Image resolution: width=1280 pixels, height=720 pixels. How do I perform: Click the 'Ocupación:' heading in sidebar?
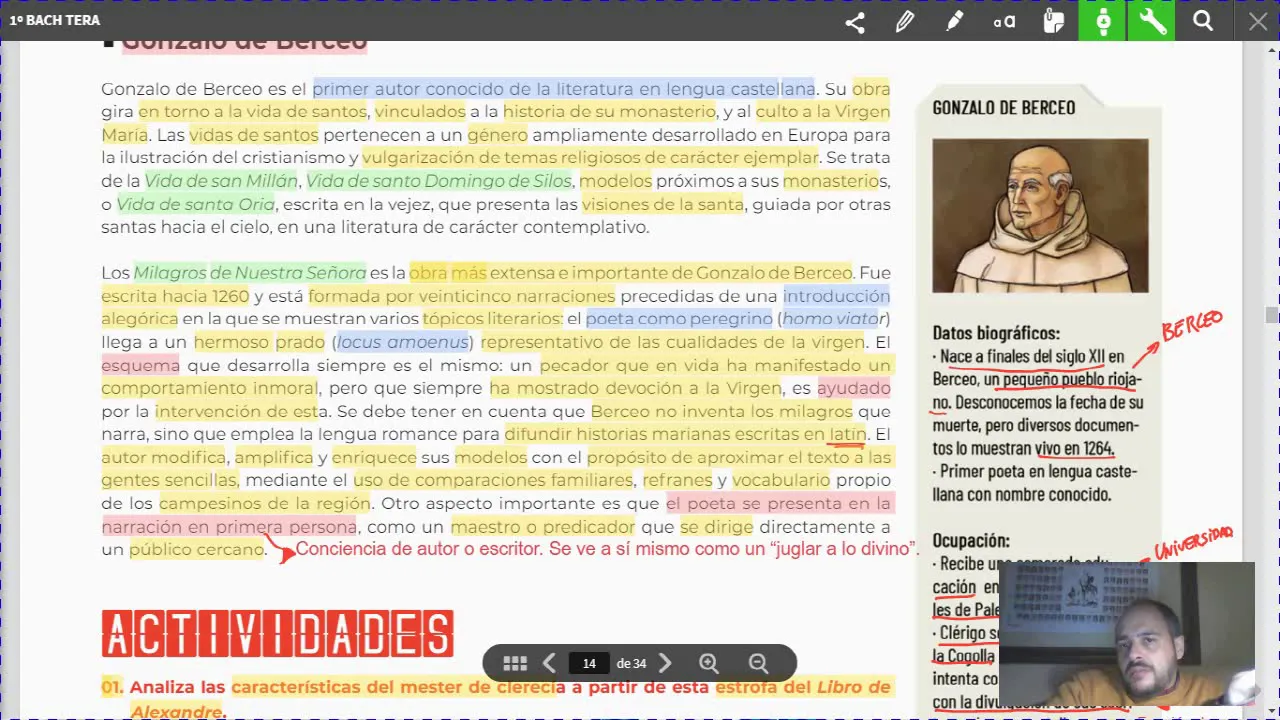(971, 540)
